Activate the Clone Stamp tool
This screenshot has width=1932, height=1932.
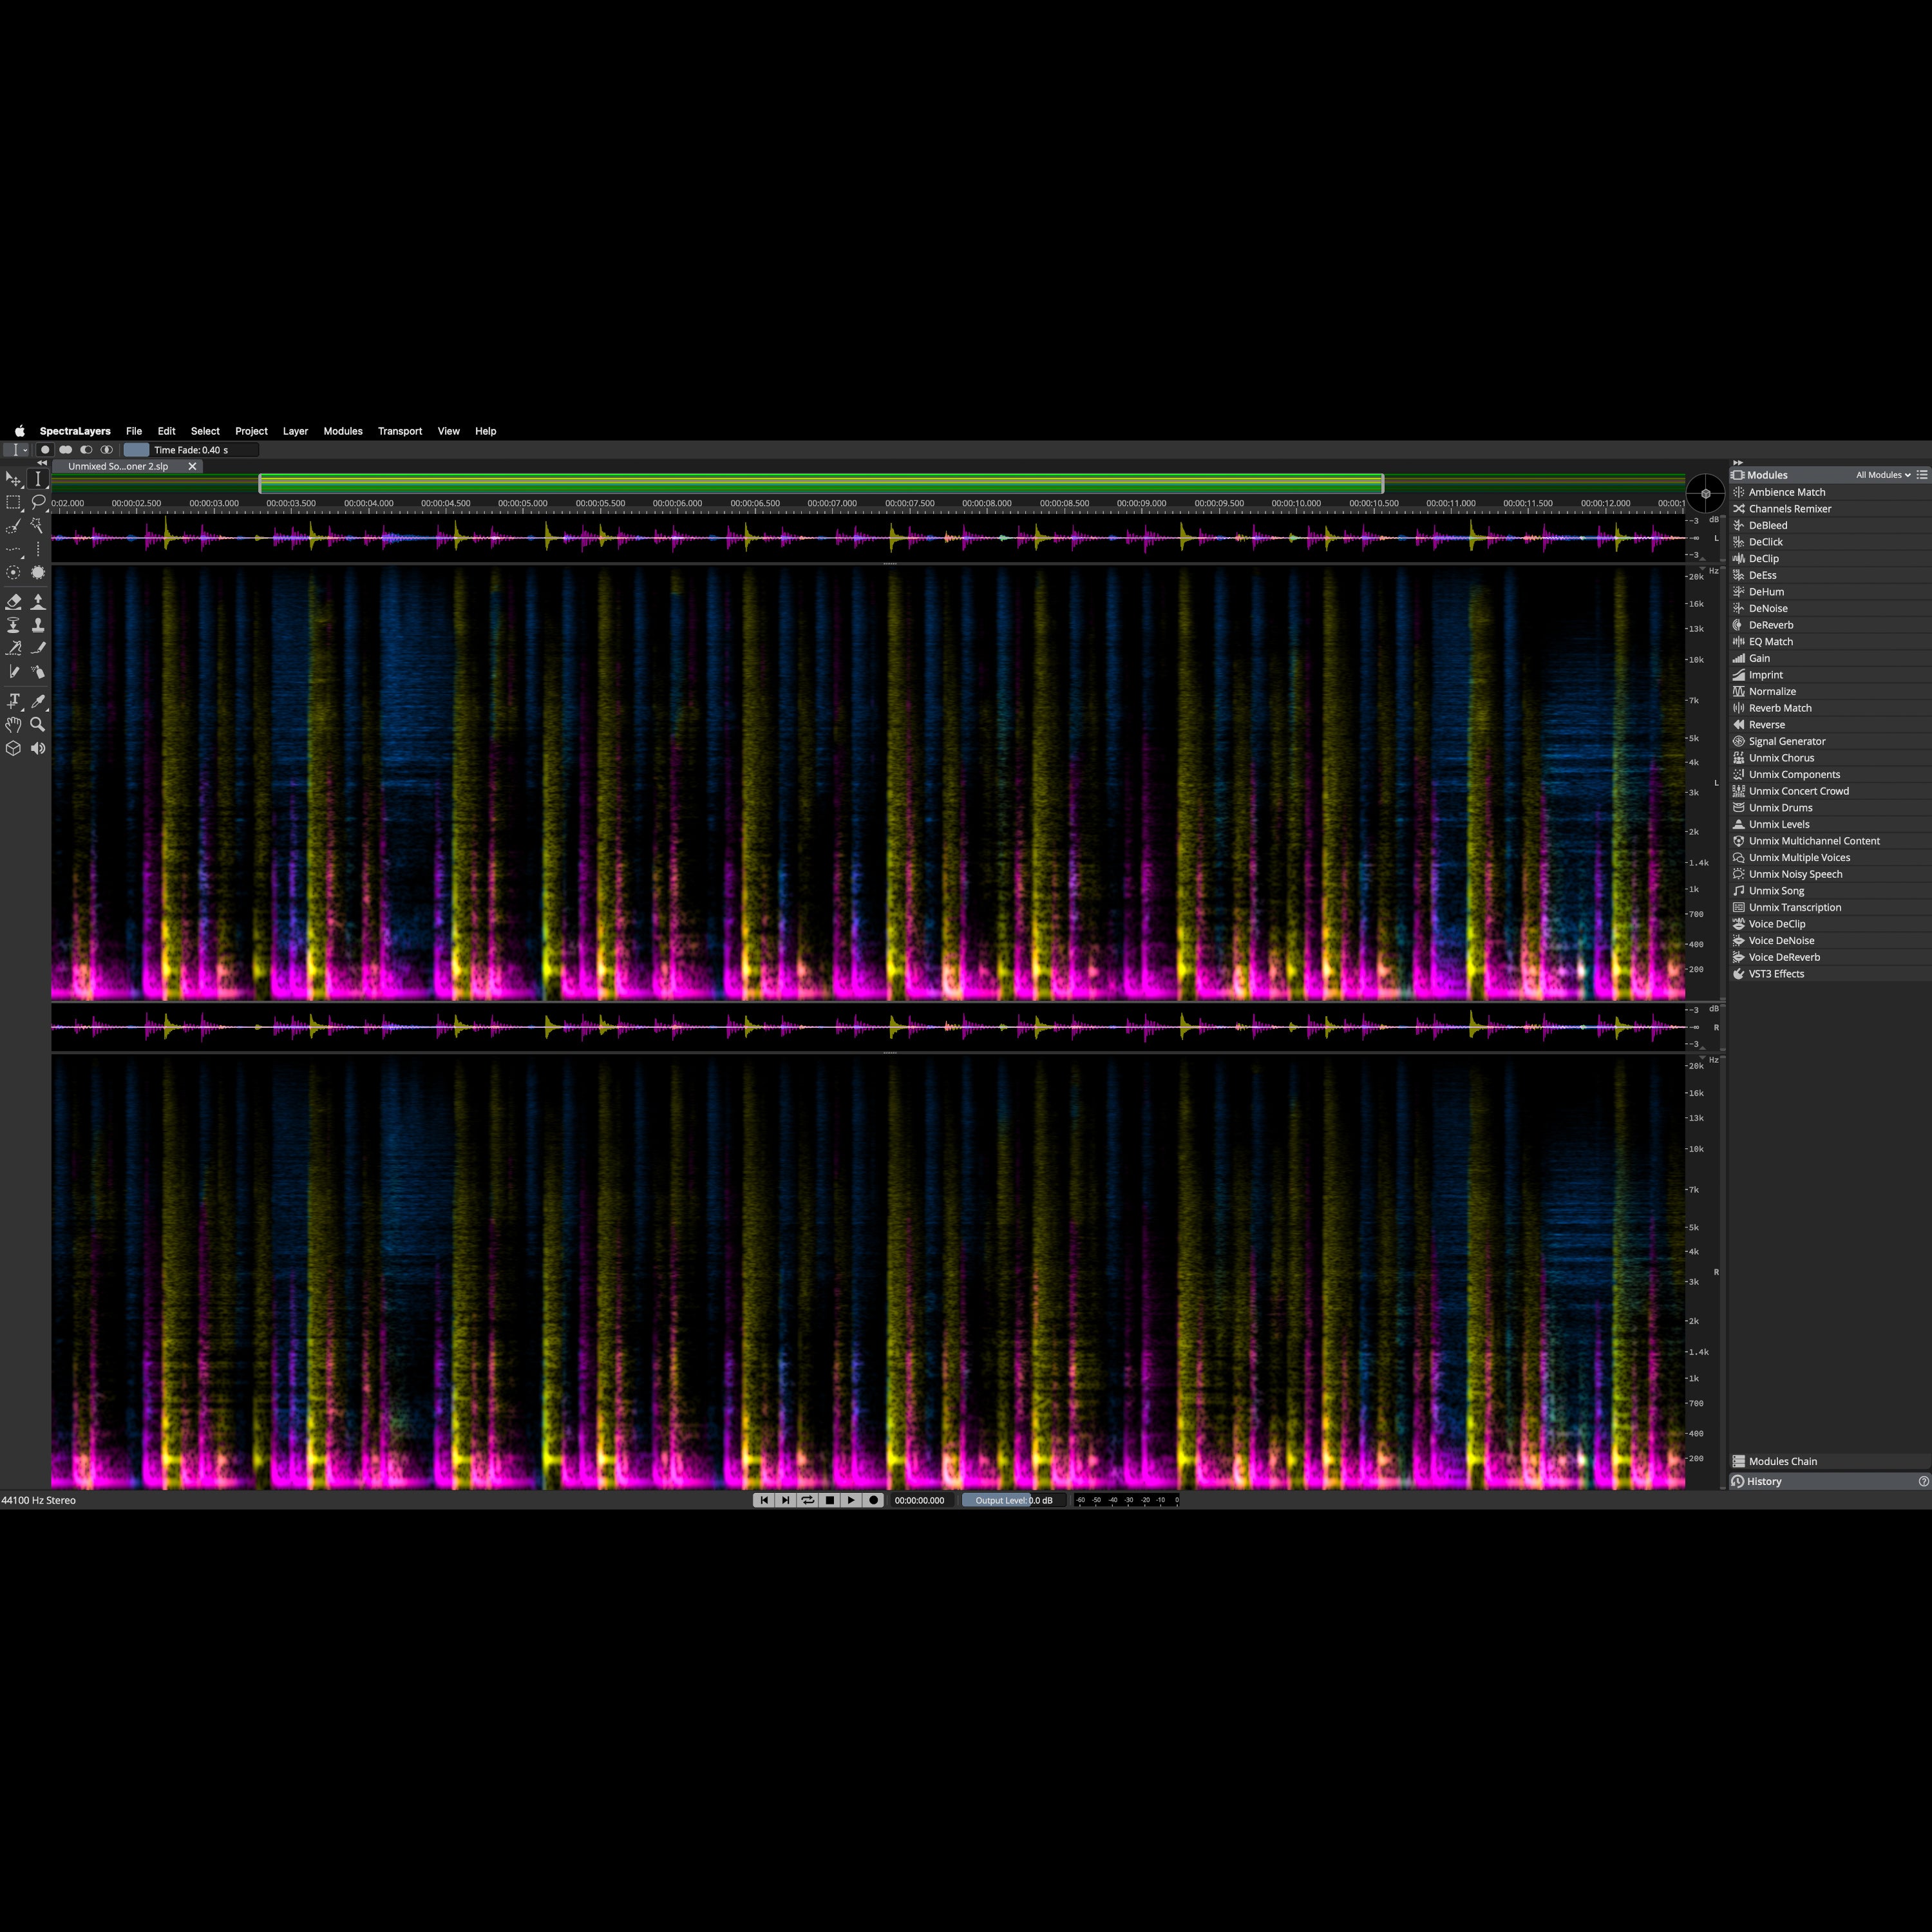click(38, 625)
